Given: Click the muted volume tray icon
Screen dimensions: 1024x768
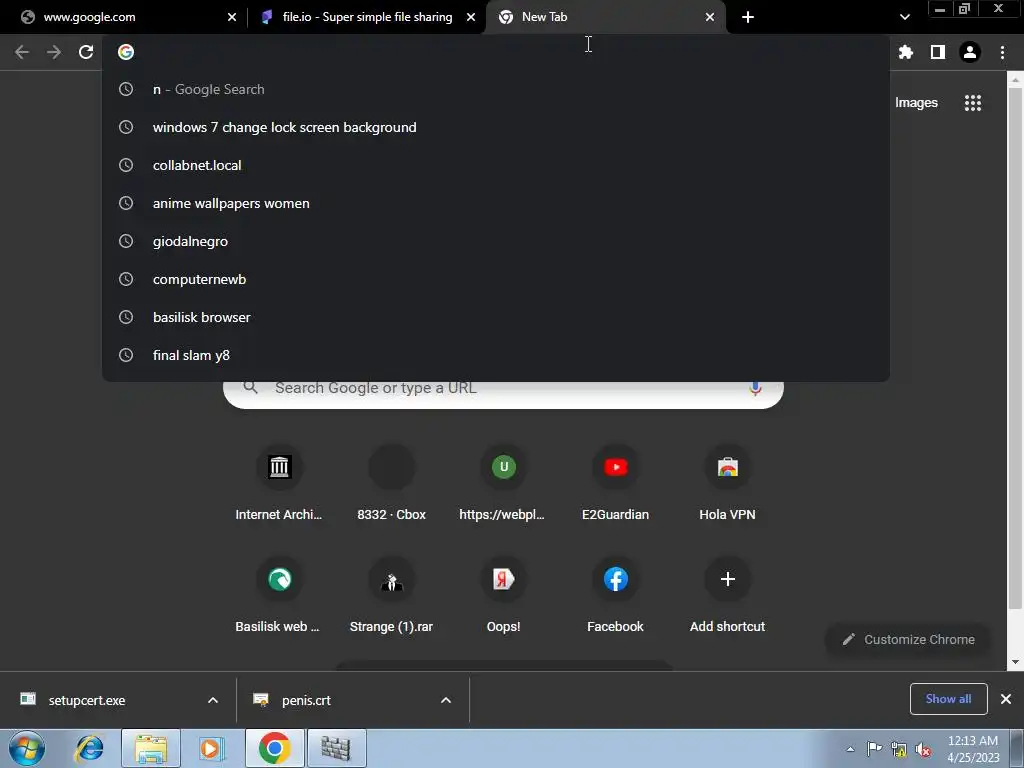Looking at the screenshot, I should pyautogui.click(x=923, y=750).
